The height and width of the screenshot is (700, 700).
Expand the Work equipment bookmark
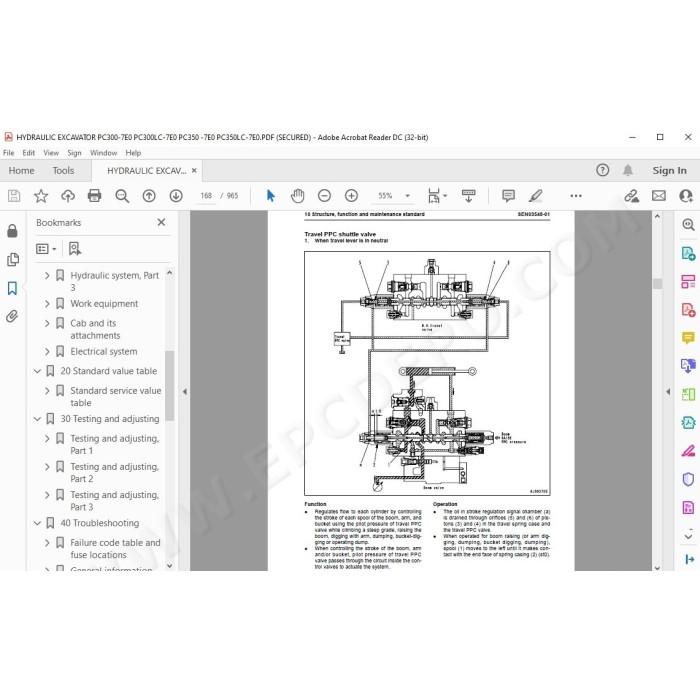point(47,304)
